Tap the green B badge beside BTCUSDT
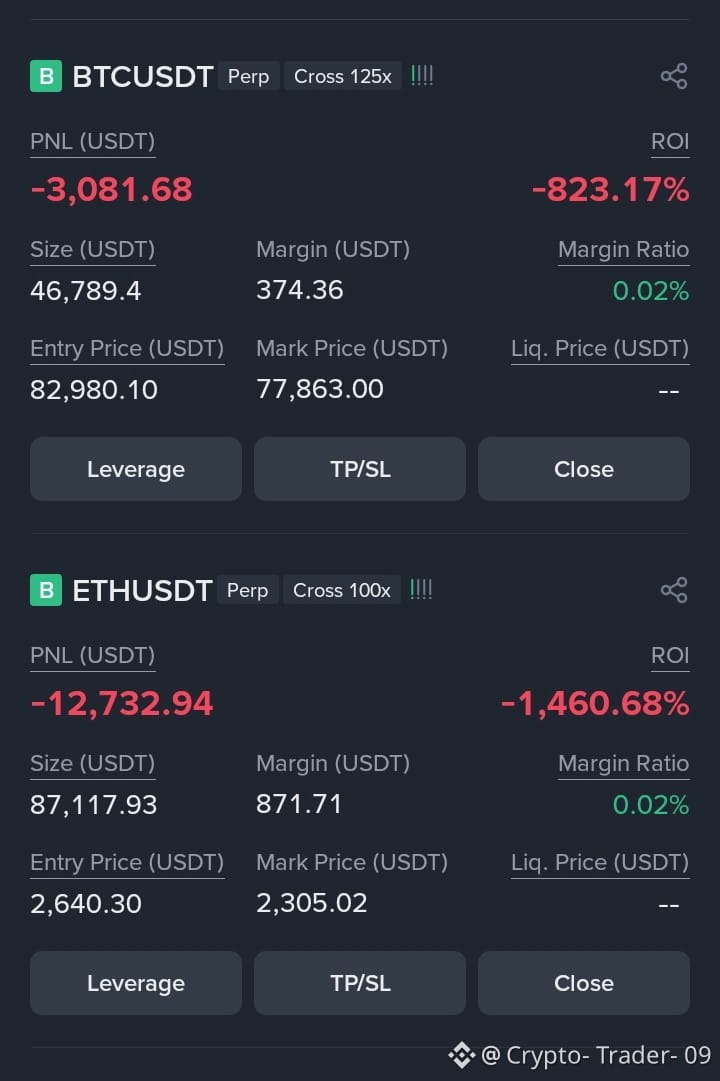Viewport: 720px width, 1081px height. point(46,76)
